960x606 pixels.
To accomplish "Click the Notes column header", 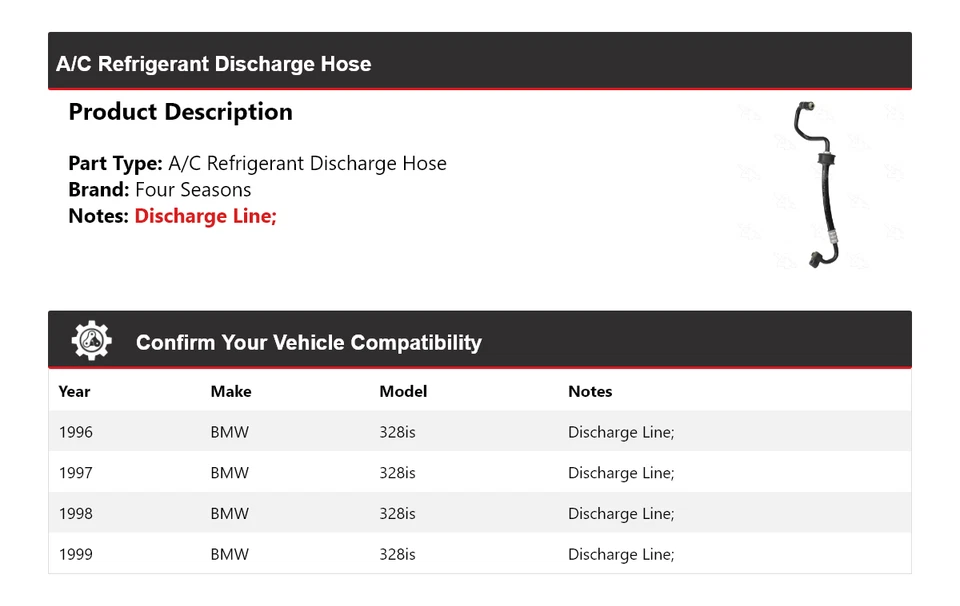I will point(590,391).
